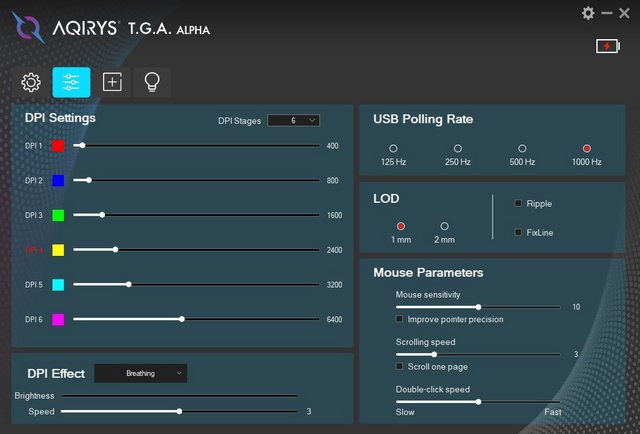This screenshot has width=640, height=434.
Task: Click the DPI Effect Brightness slider track
Action: tap(179, 396)
